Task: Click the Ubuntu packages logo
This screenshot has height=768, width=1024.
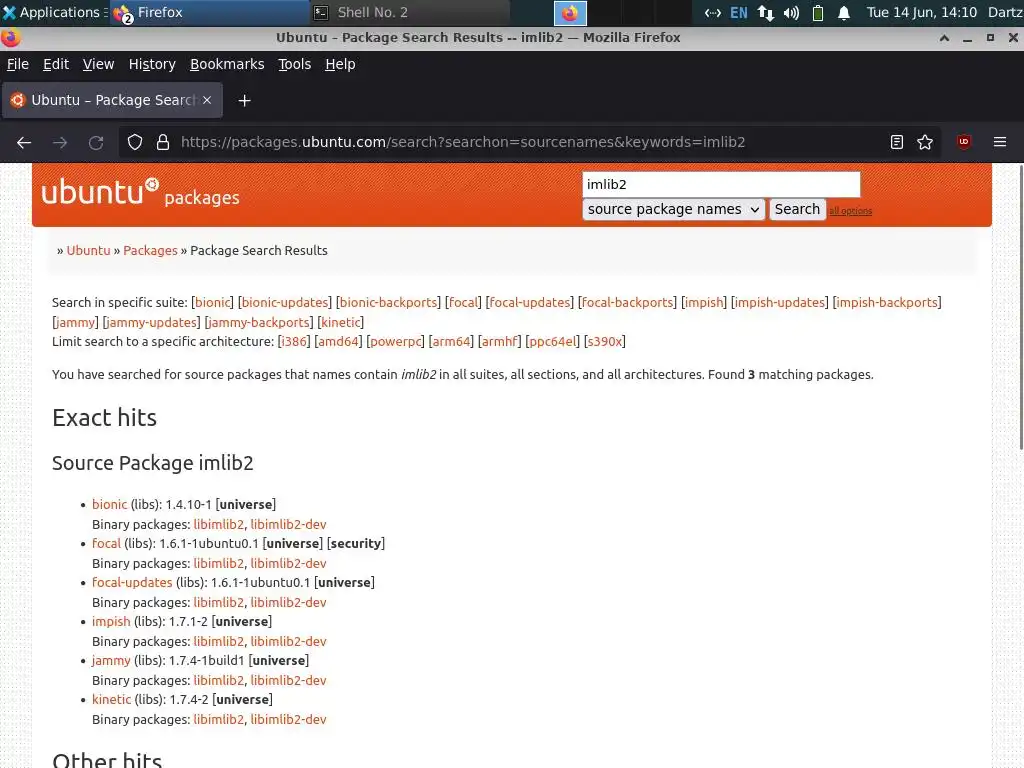Action: click(140, 193)
